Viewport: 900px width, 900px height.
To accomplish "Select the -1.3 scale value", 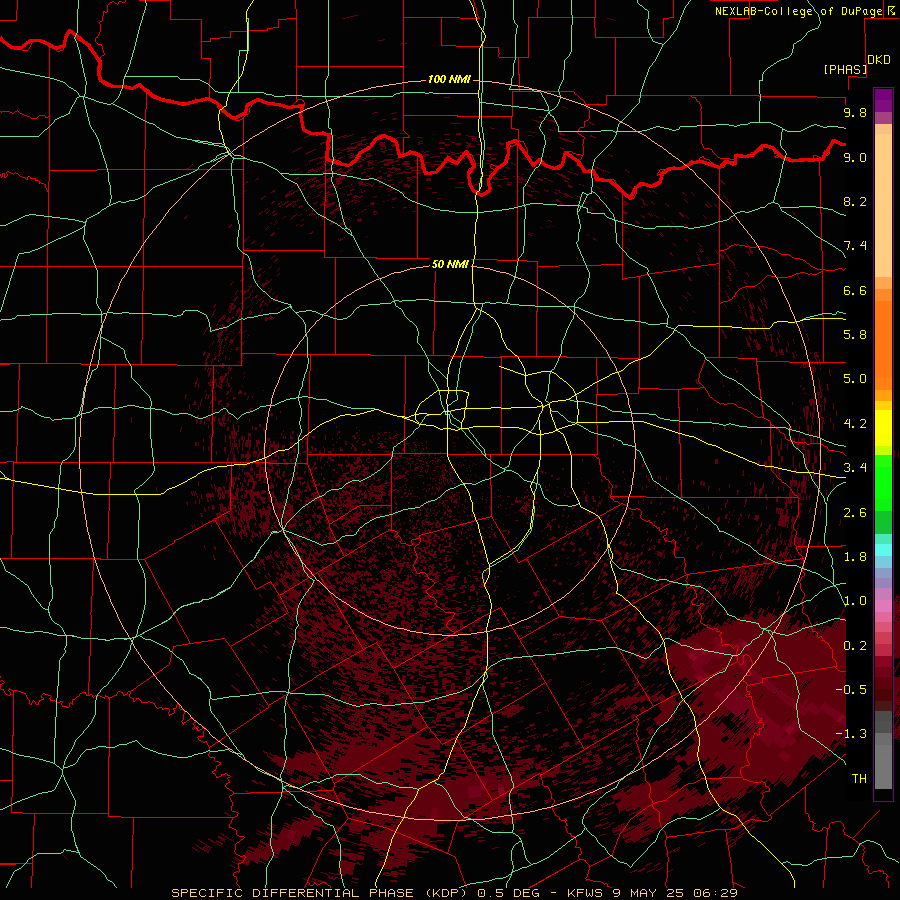I will [851, 734].
